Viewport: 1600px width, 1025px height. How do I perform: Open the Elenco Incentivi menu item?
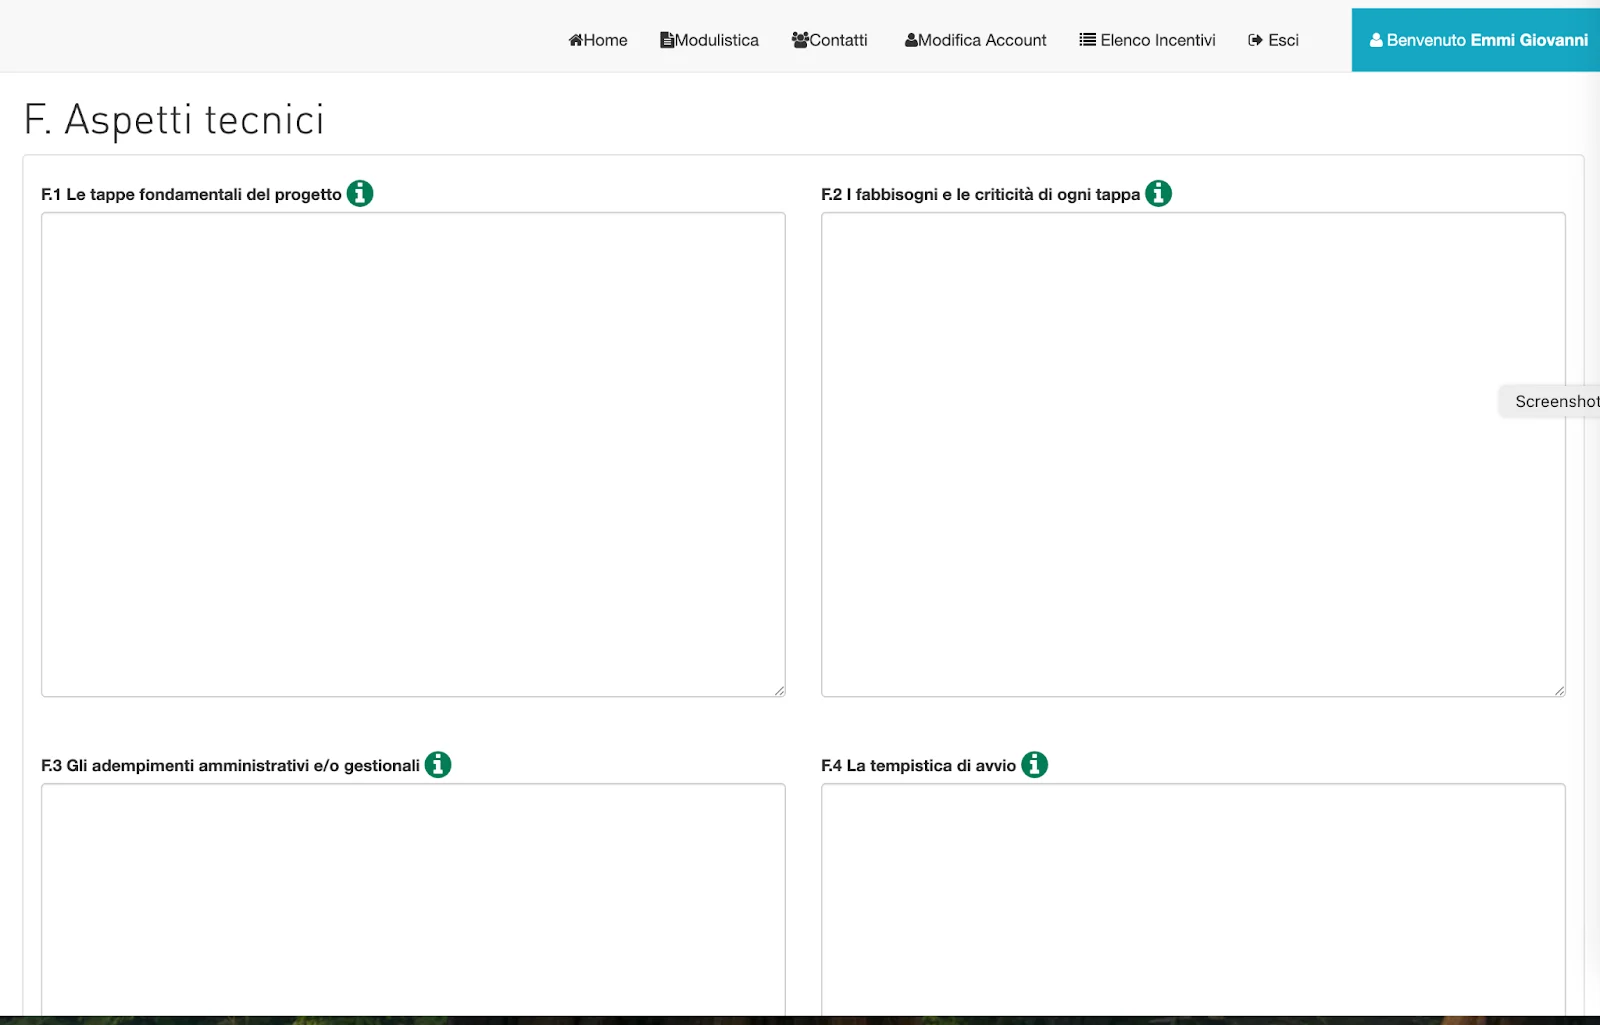(x=1147, y=40)
